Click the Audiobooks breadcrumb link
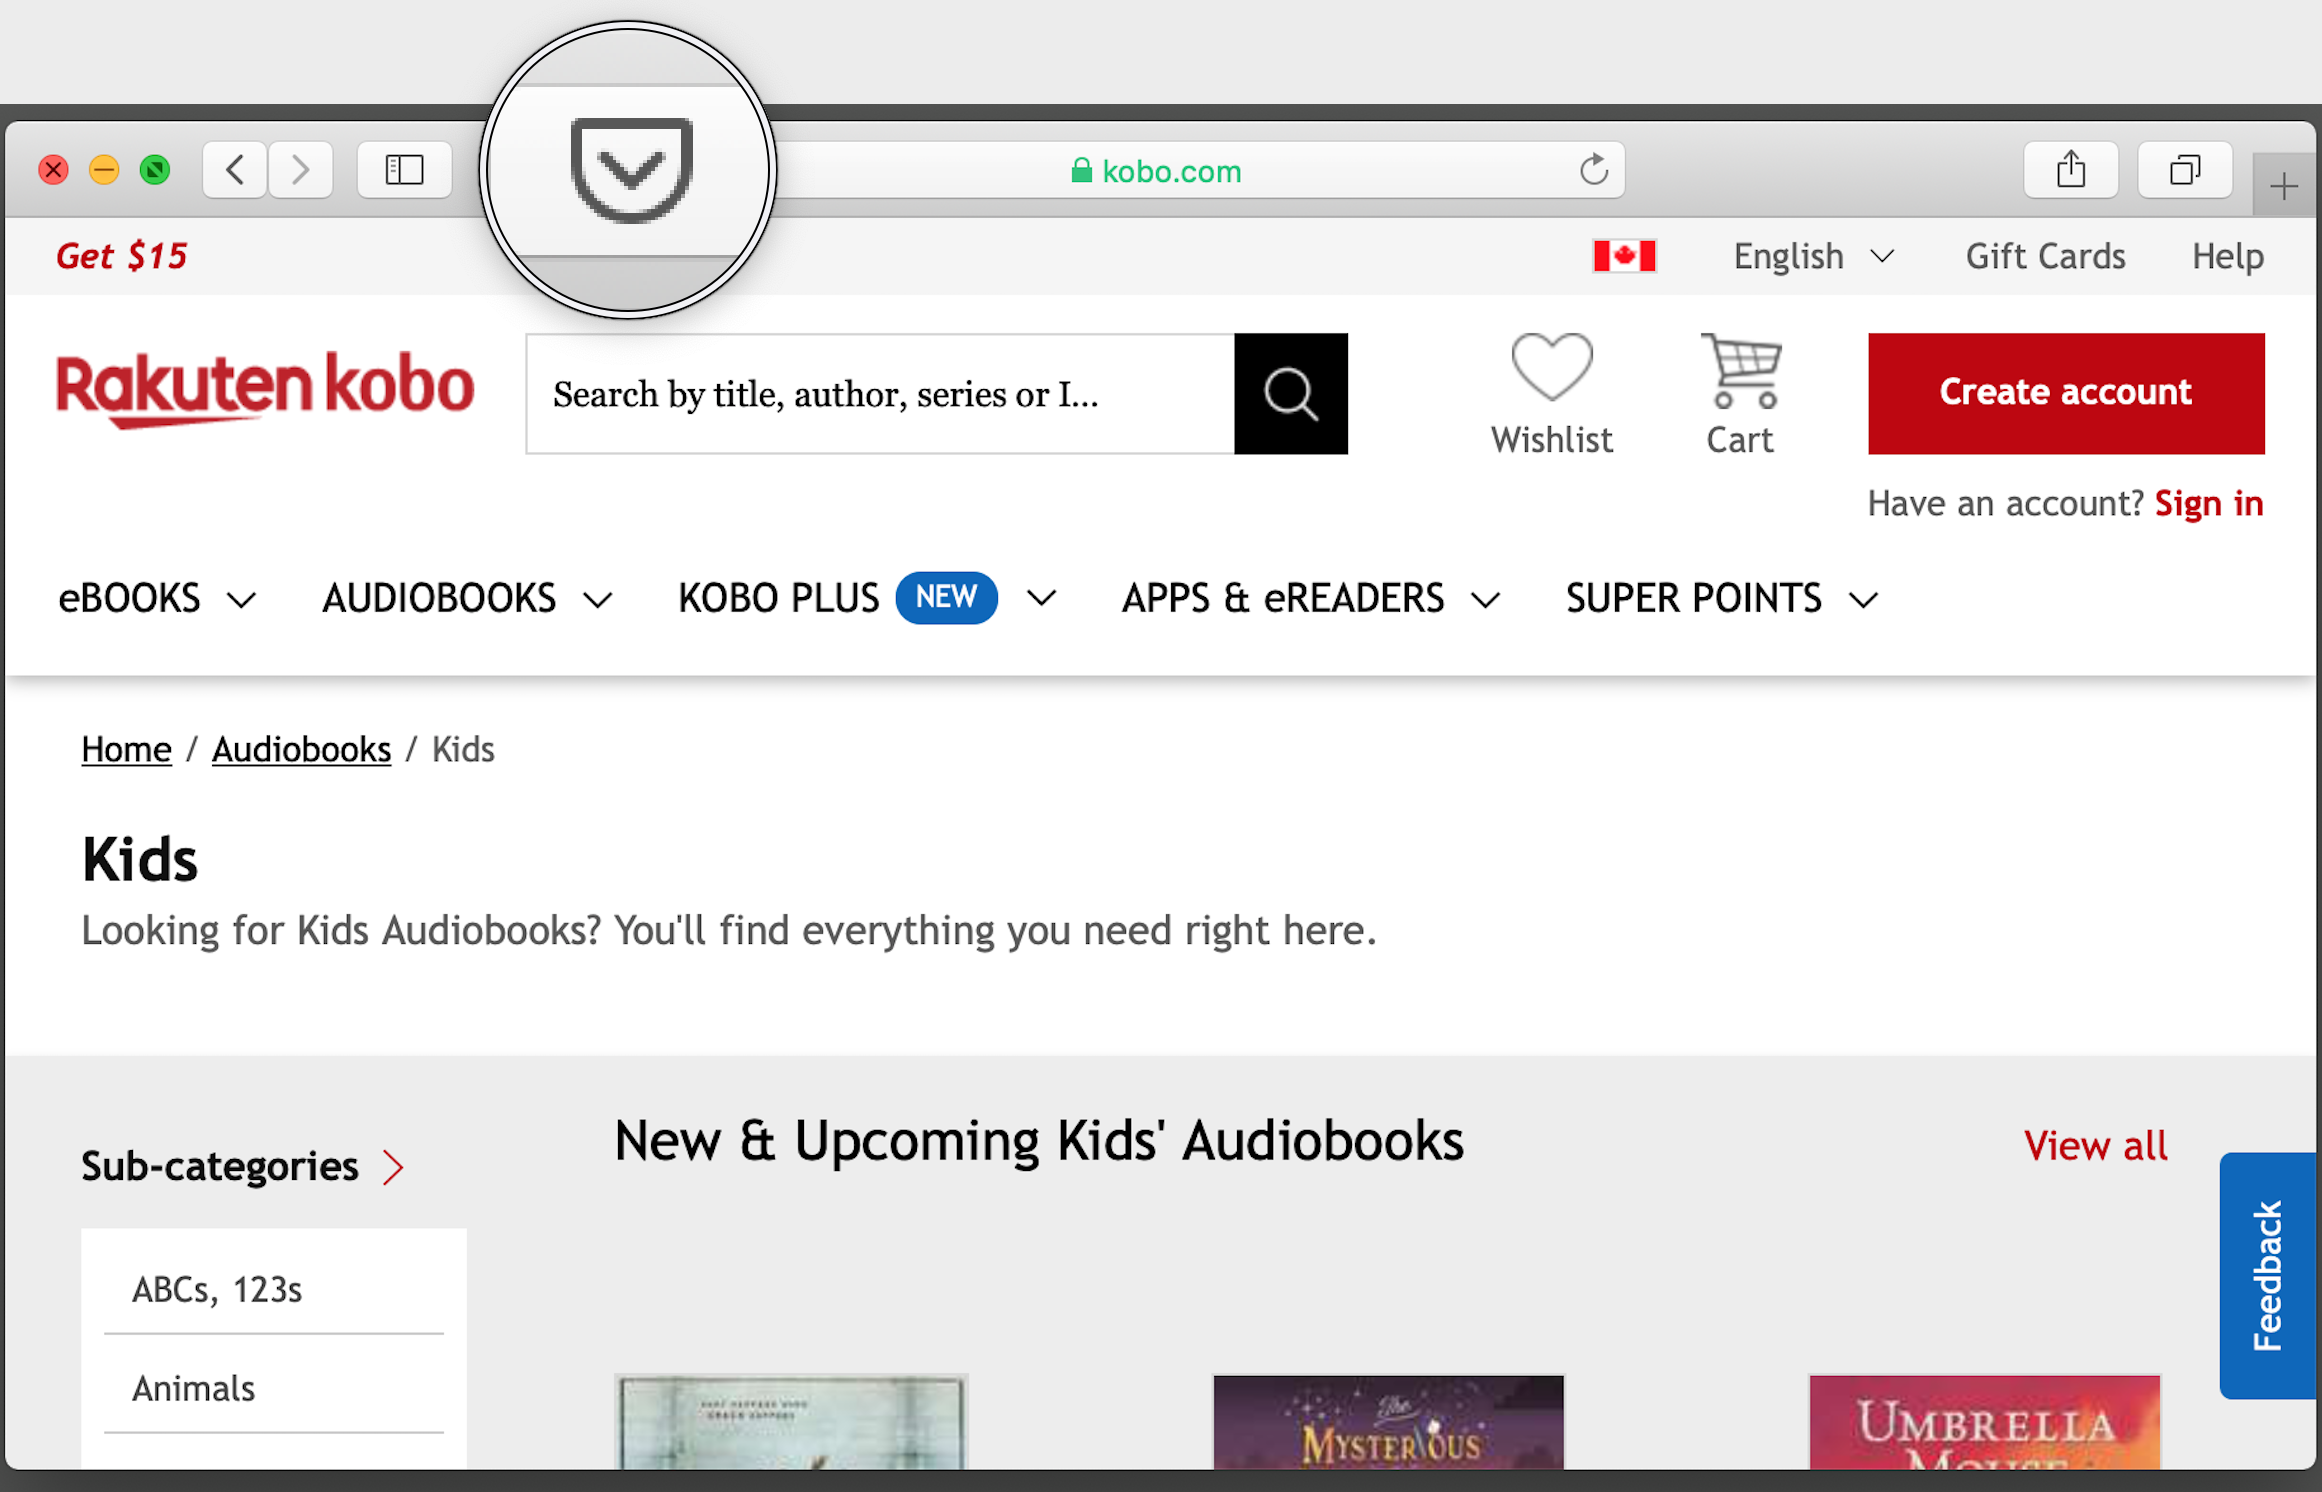 [300, 749]
